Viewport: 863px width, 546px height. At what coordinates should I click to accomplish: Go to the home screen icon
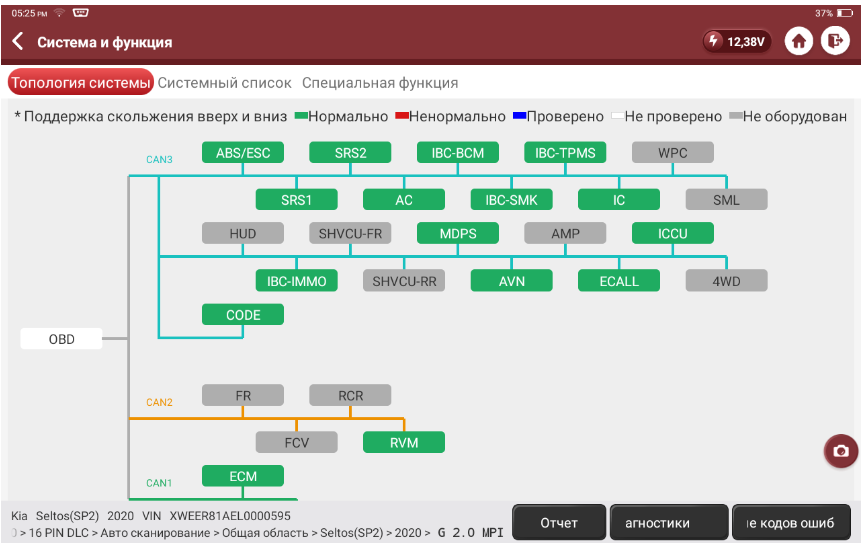click(x=798, y=41)
